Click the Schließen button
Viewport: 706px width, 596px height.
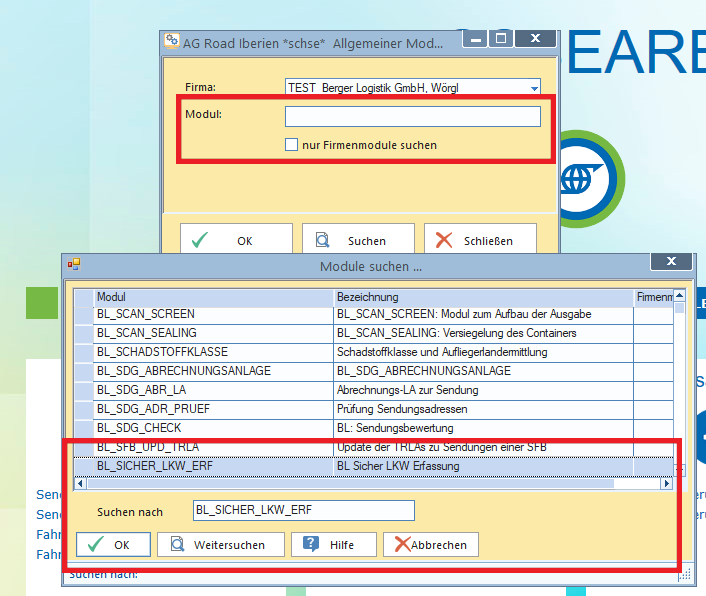pos(480,240)
